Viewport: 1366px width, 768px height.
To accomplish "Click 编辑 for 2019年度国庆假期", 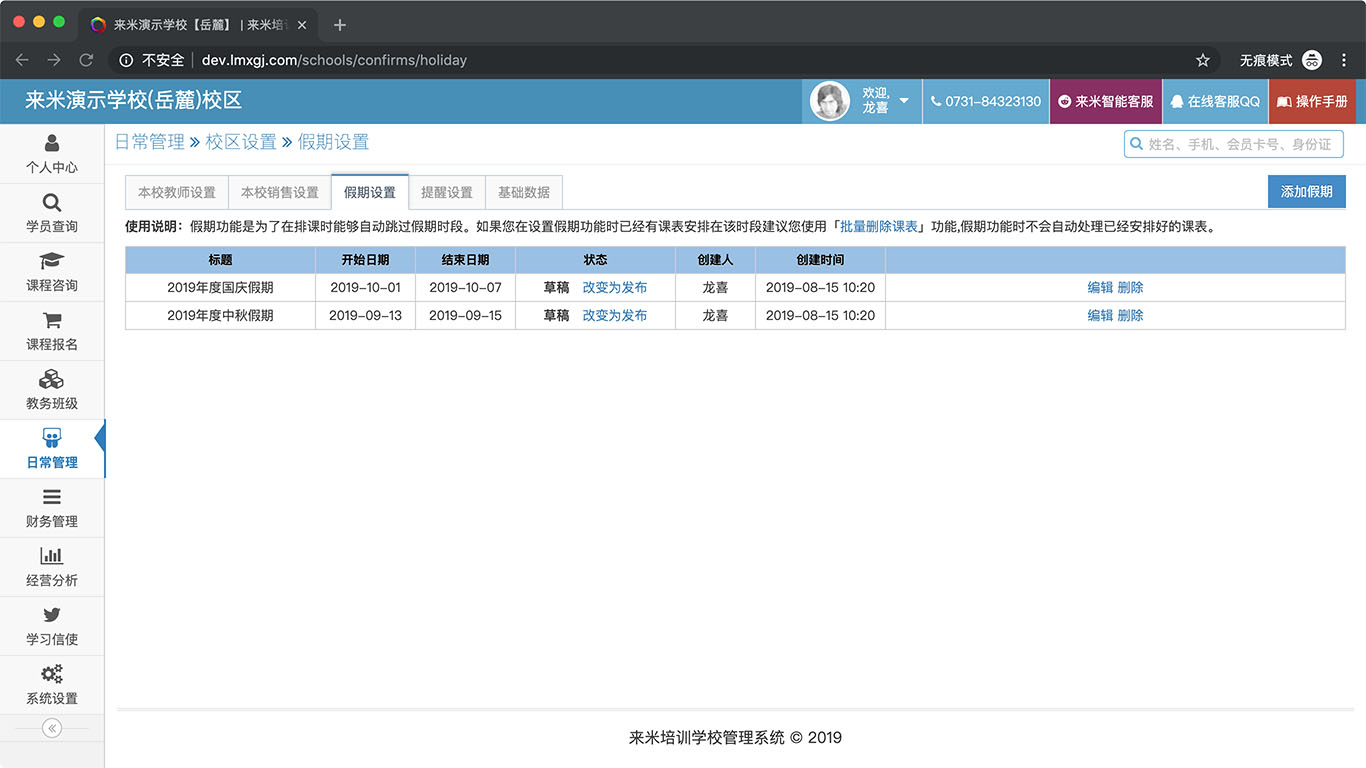I will coord(1100,287).
